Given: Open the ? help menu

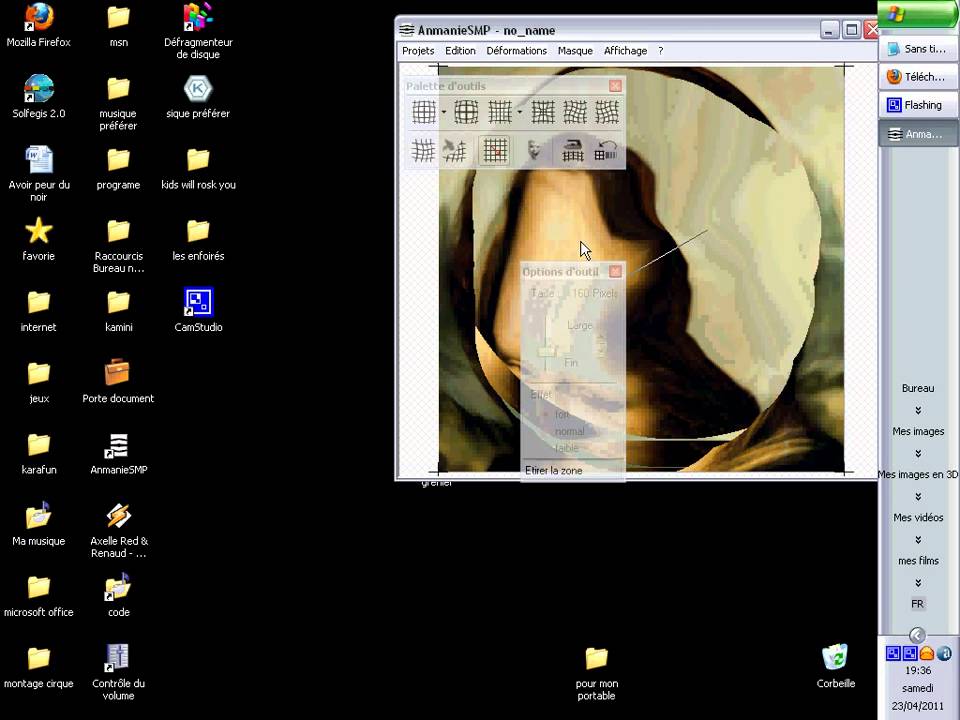Looking at the screenshot, I should 661,51.
